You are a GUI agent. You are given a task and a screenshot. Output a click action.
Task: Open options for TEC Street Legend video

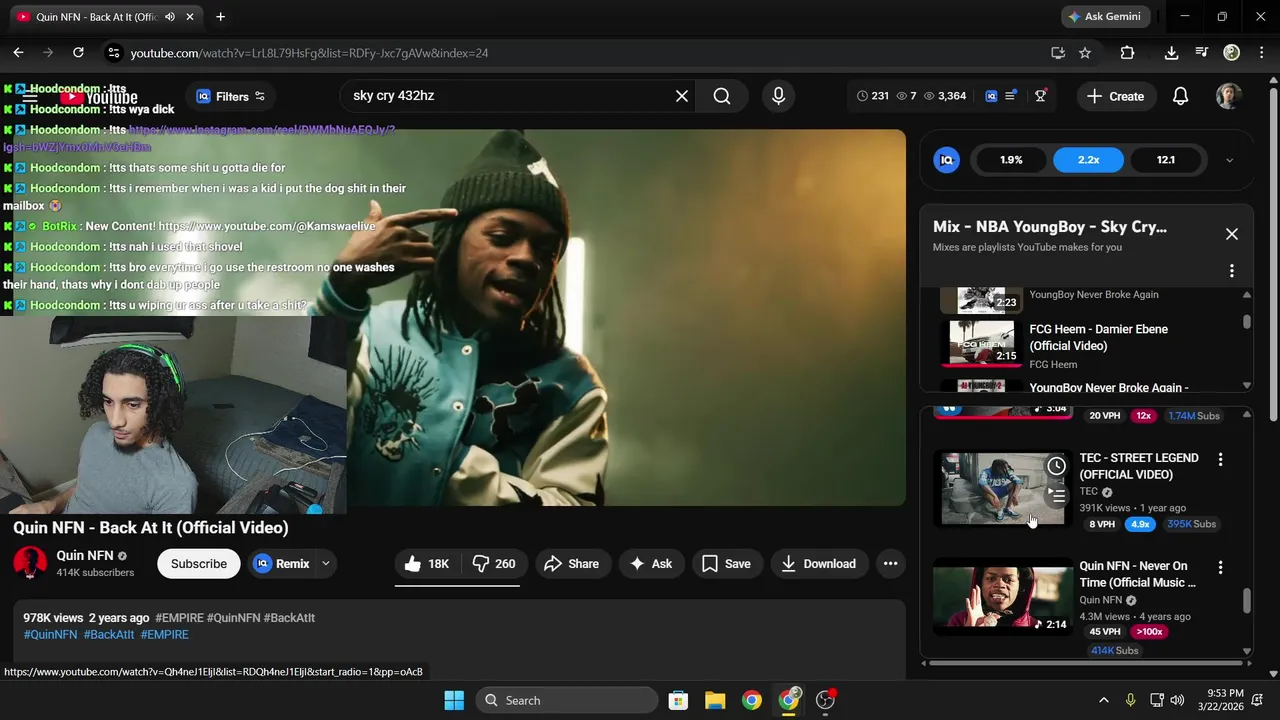tap(1220, 459)
